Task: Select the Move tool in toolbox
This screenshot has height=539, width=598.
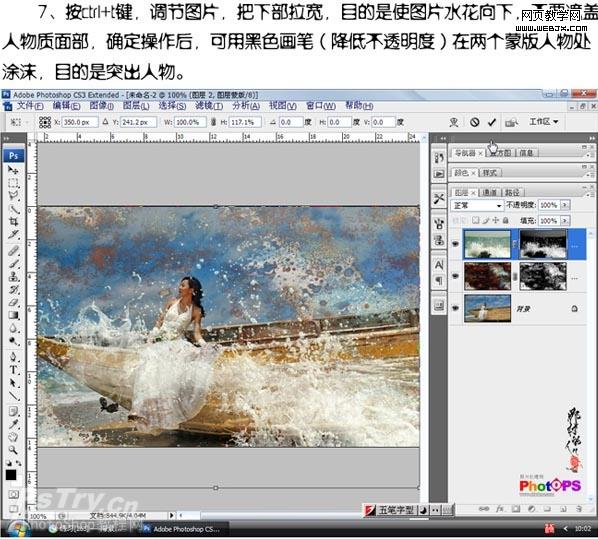Action: point(13,170)
